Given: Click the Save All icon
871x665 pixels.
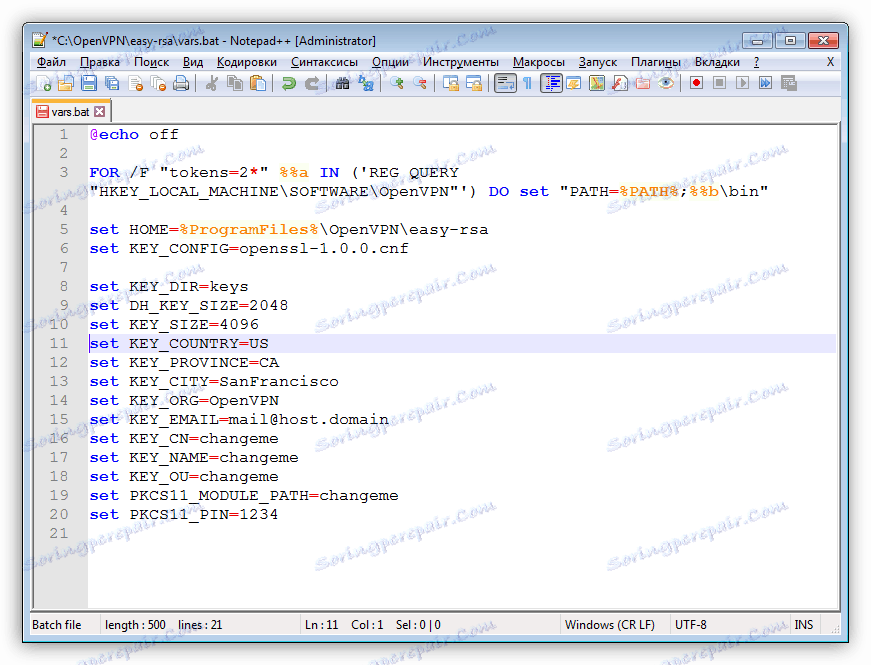Looking at the screenshot, I should pos(112,83).
